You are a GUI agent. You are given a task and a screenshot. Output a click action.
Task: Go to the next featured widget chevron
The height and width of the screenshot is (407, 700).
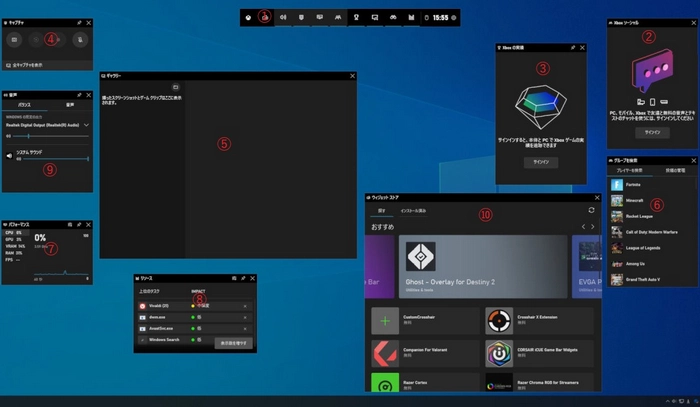click(592, 227)
